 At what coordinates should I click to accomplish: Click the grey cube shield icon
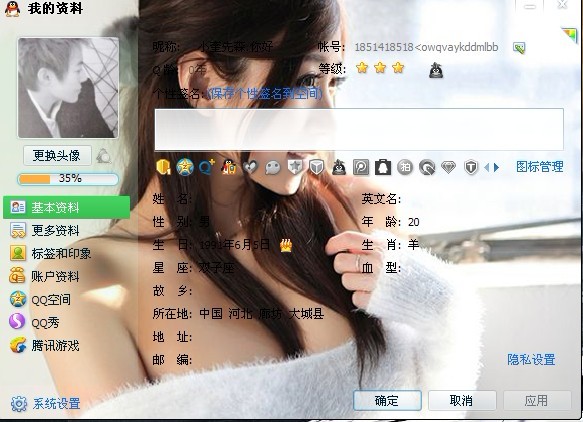[317, 167]
